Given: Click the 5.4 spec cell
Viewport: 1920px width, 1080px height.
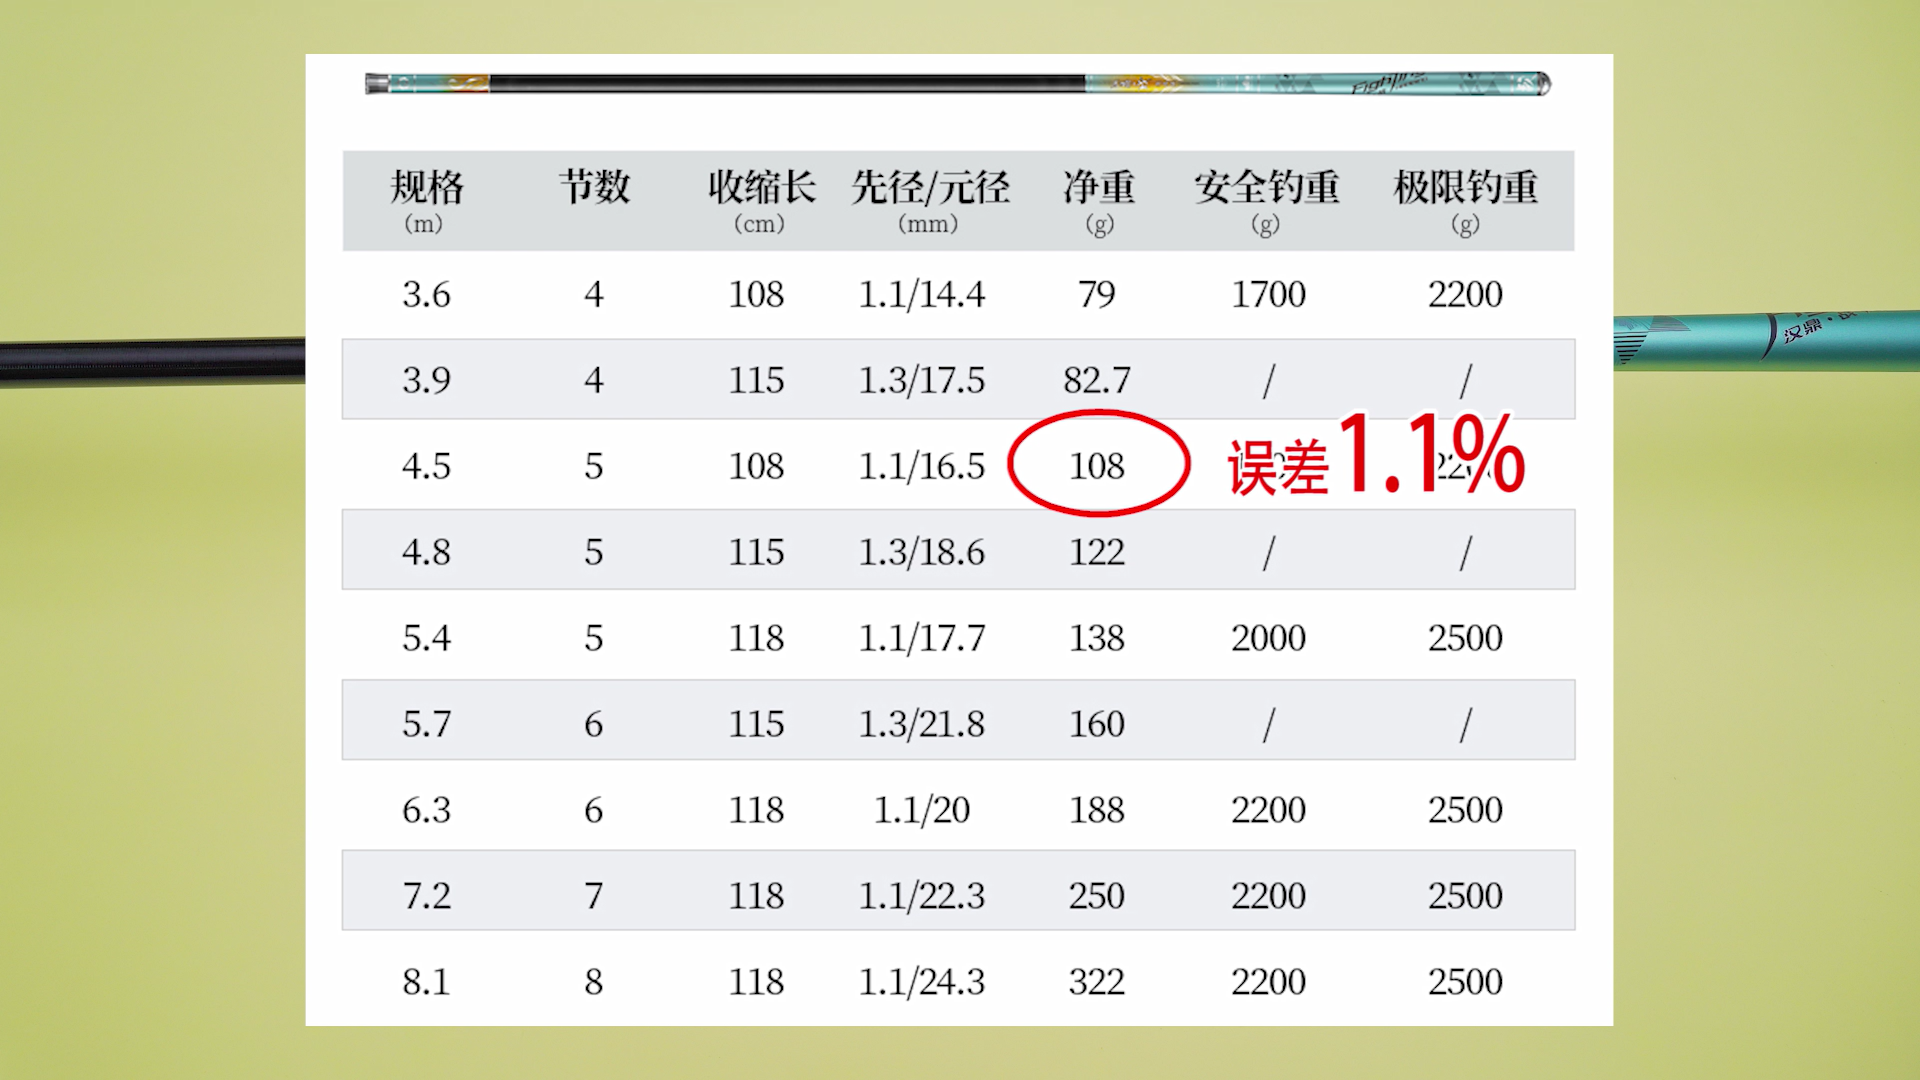Looking at the screenshot, I should [426, 638].
